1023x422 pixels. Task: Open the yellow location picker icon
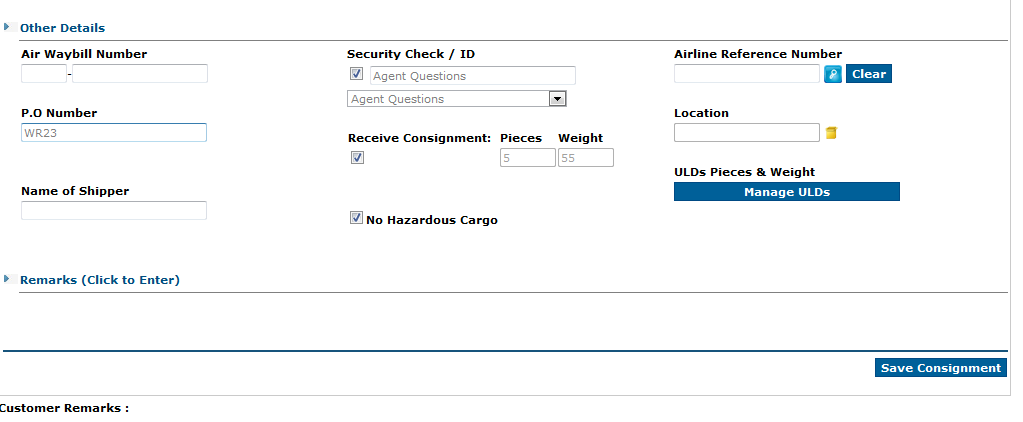tap(831, 133)
